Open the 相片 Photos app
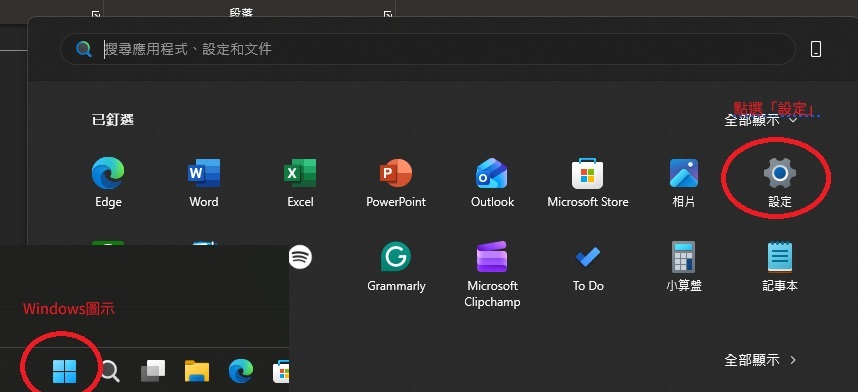The width and height of the screenshot is (858, 392). (683, 182)
